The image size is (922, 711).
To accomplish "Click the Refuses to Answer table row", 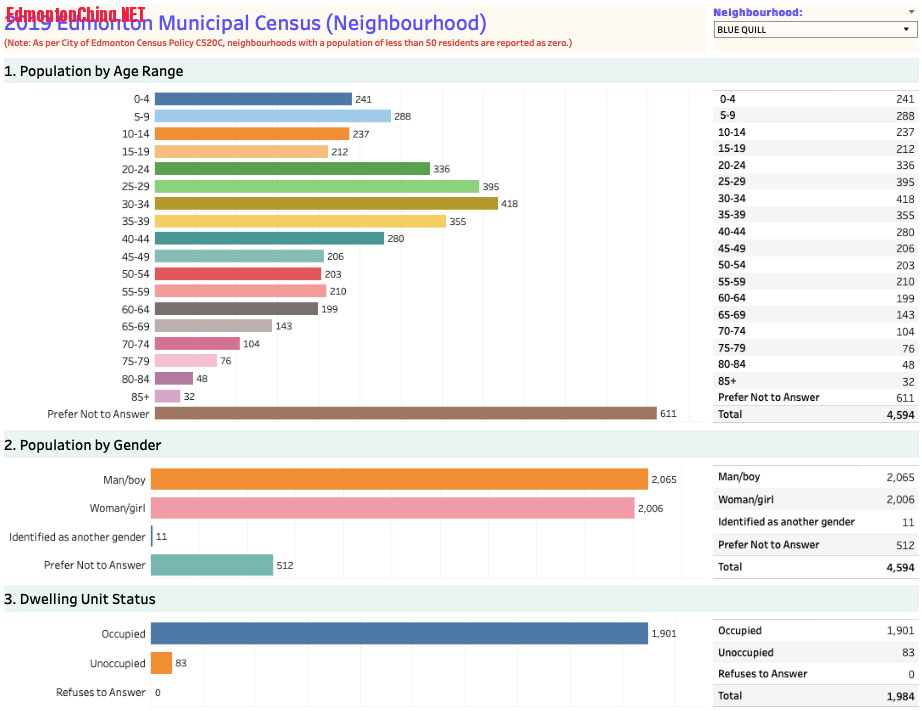I will coord(815,674).
